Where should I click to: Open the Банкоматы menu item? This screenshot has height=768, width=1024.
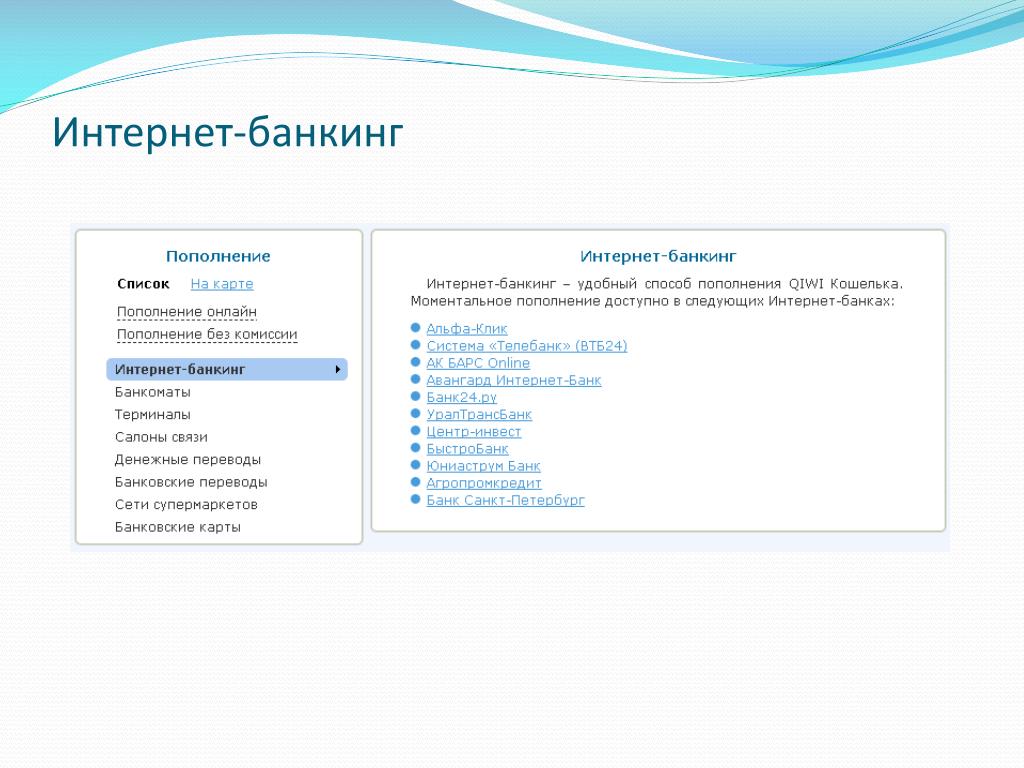pyautogui.click(x=153, y=392)
